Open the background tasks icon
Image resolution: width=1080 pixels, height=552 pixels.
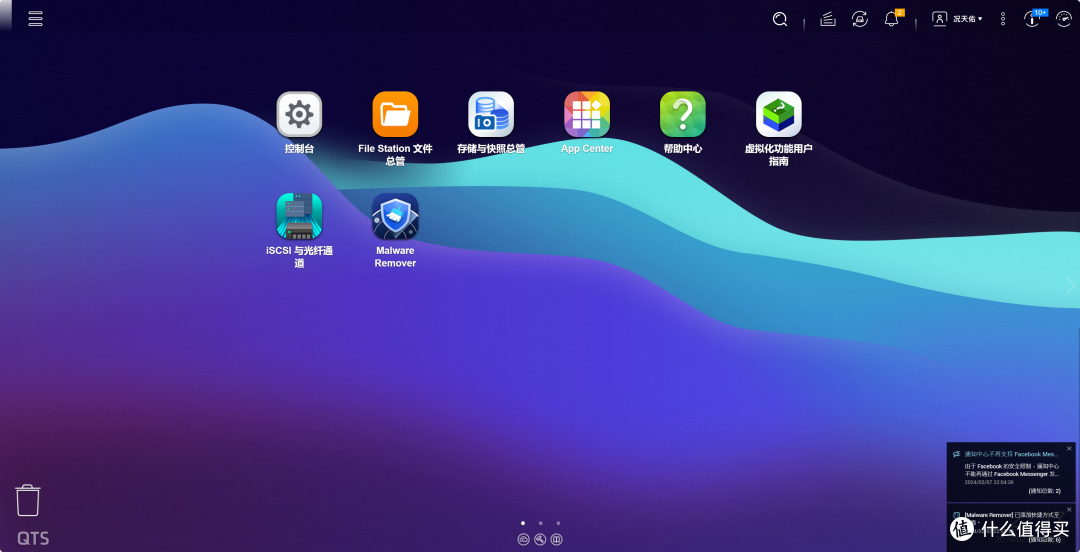[x=828, y=19]
